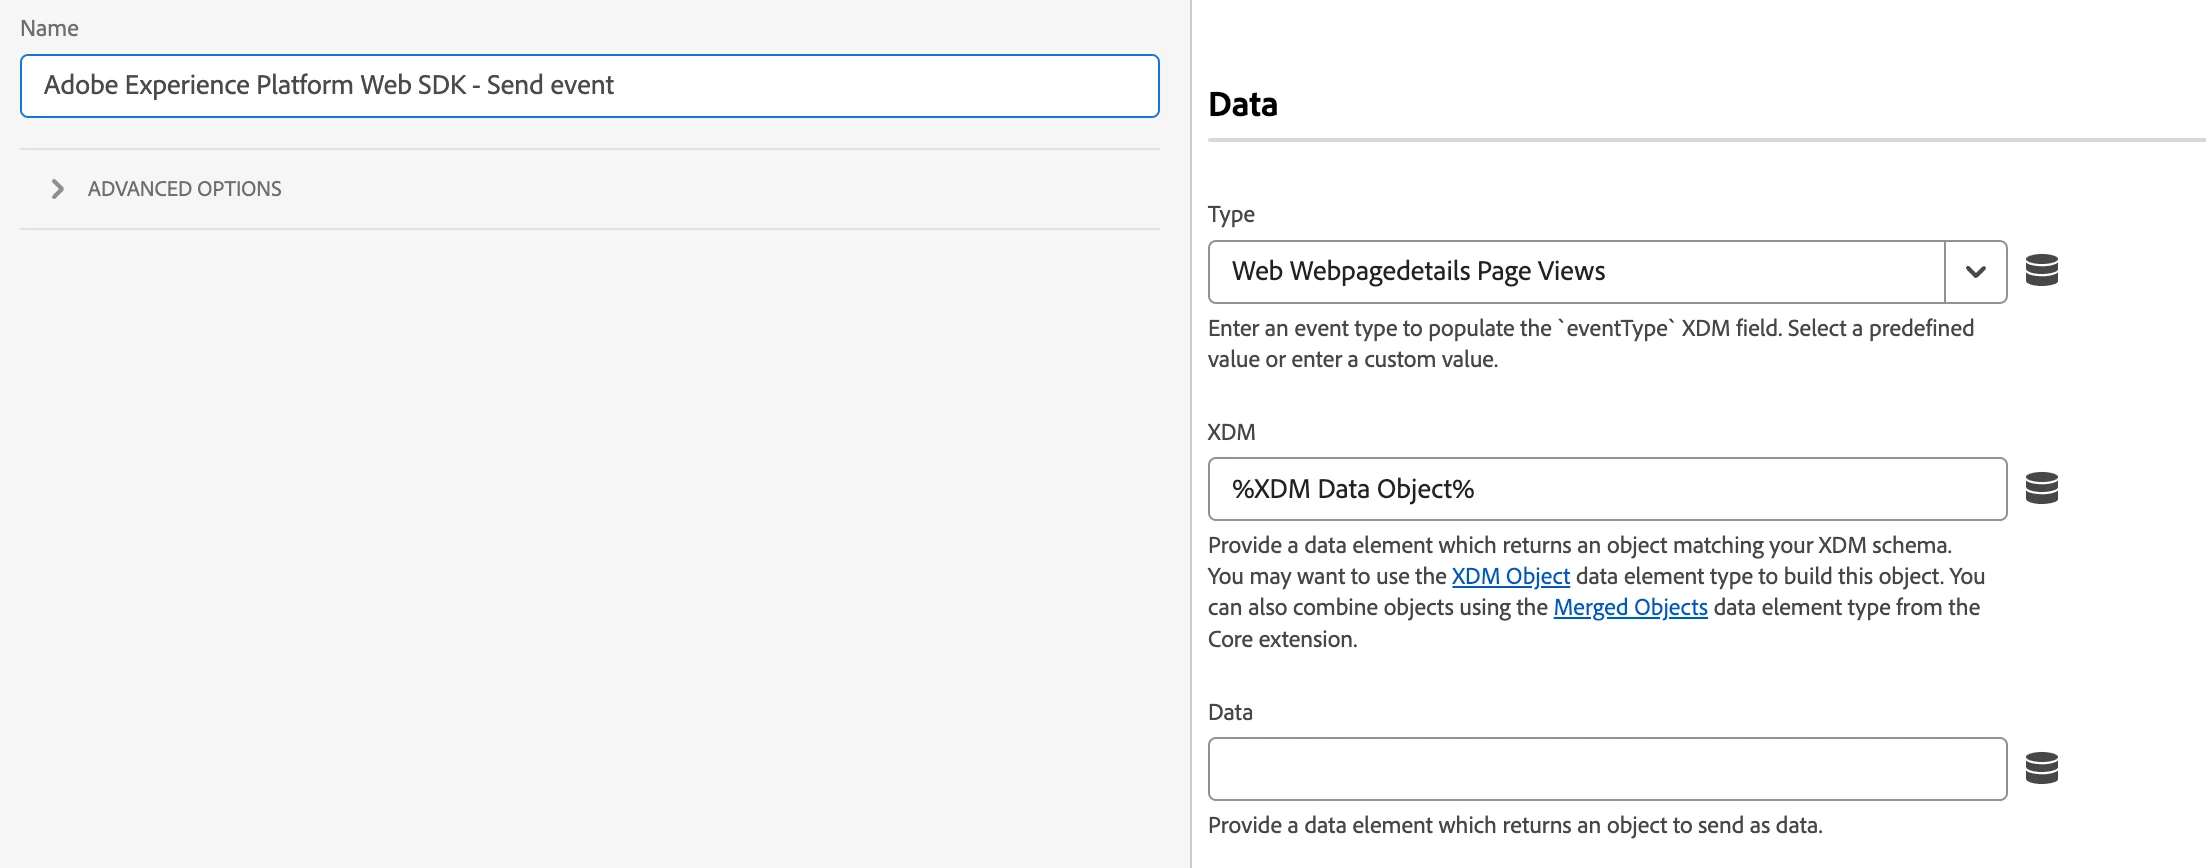Click the bold Data section heading
The image size is (2206, 868).
point(1243,104)
